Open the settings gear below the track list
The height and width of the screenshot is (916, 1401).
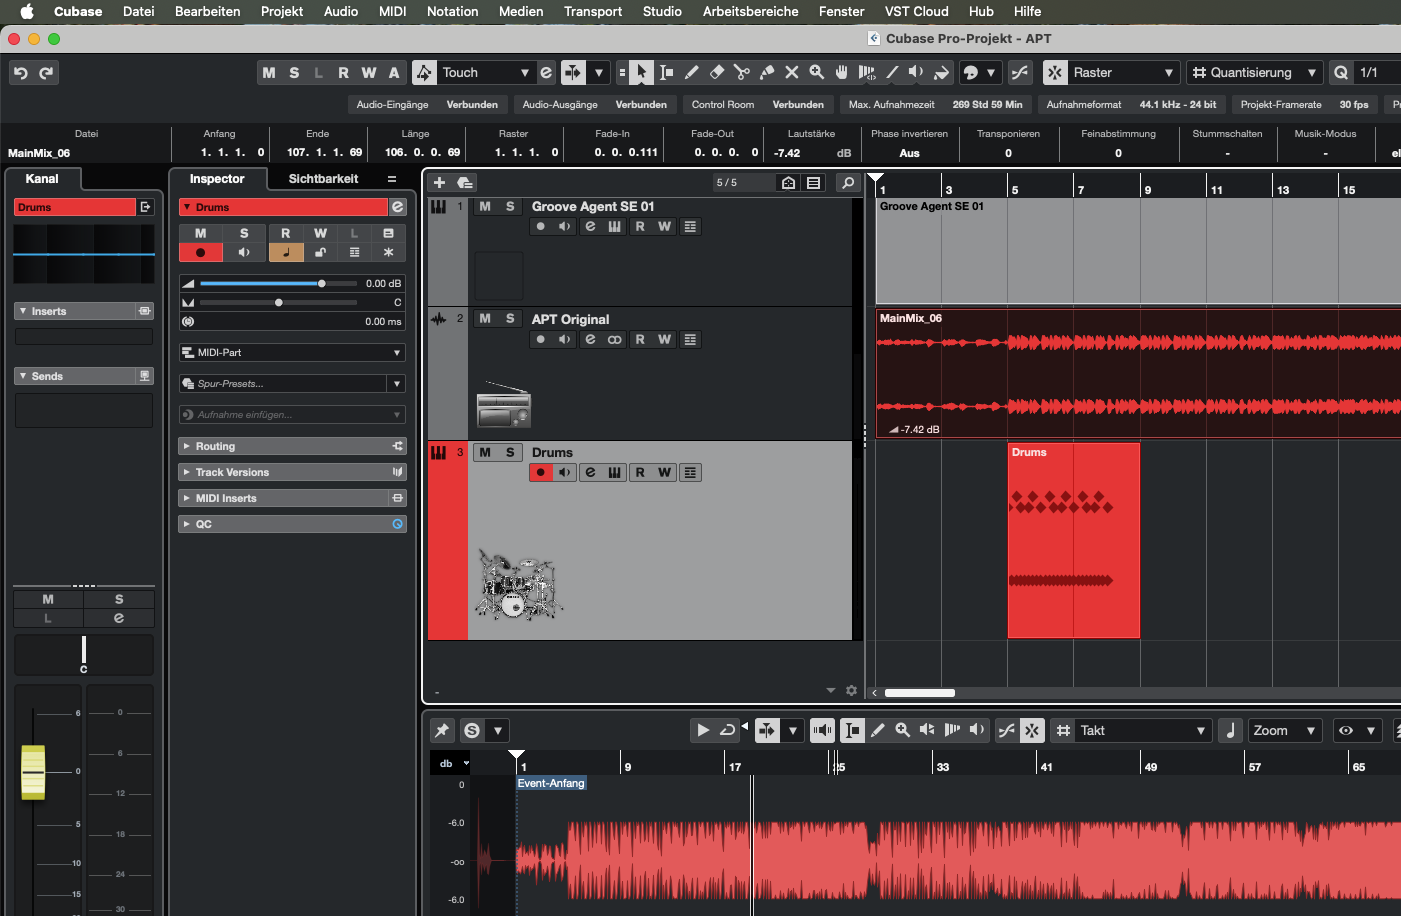coord(852,690)
